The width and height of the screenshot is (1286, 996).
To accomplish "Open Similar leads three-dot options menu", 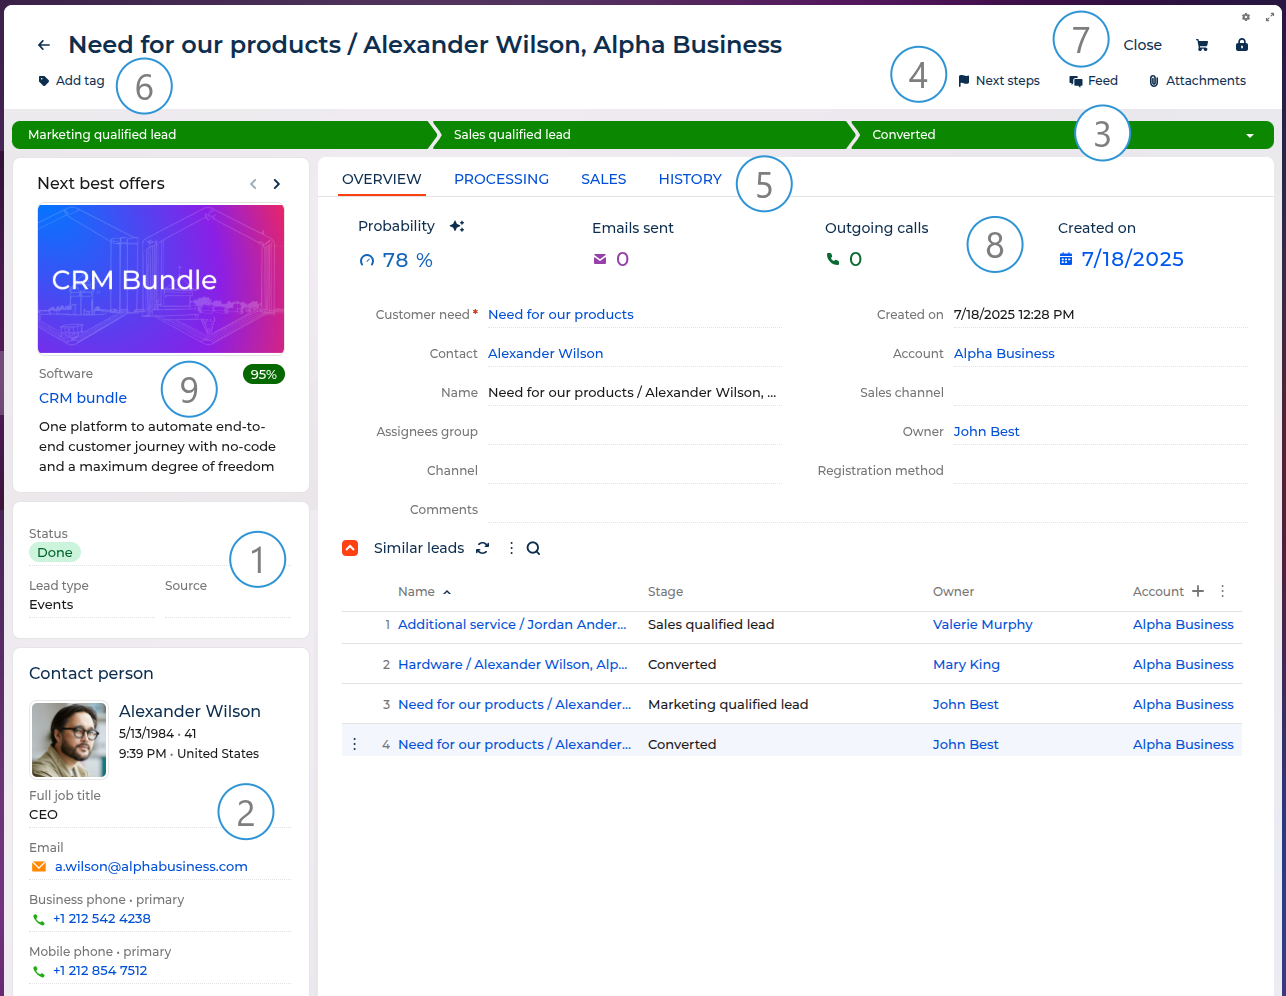I will coord(511,548).
